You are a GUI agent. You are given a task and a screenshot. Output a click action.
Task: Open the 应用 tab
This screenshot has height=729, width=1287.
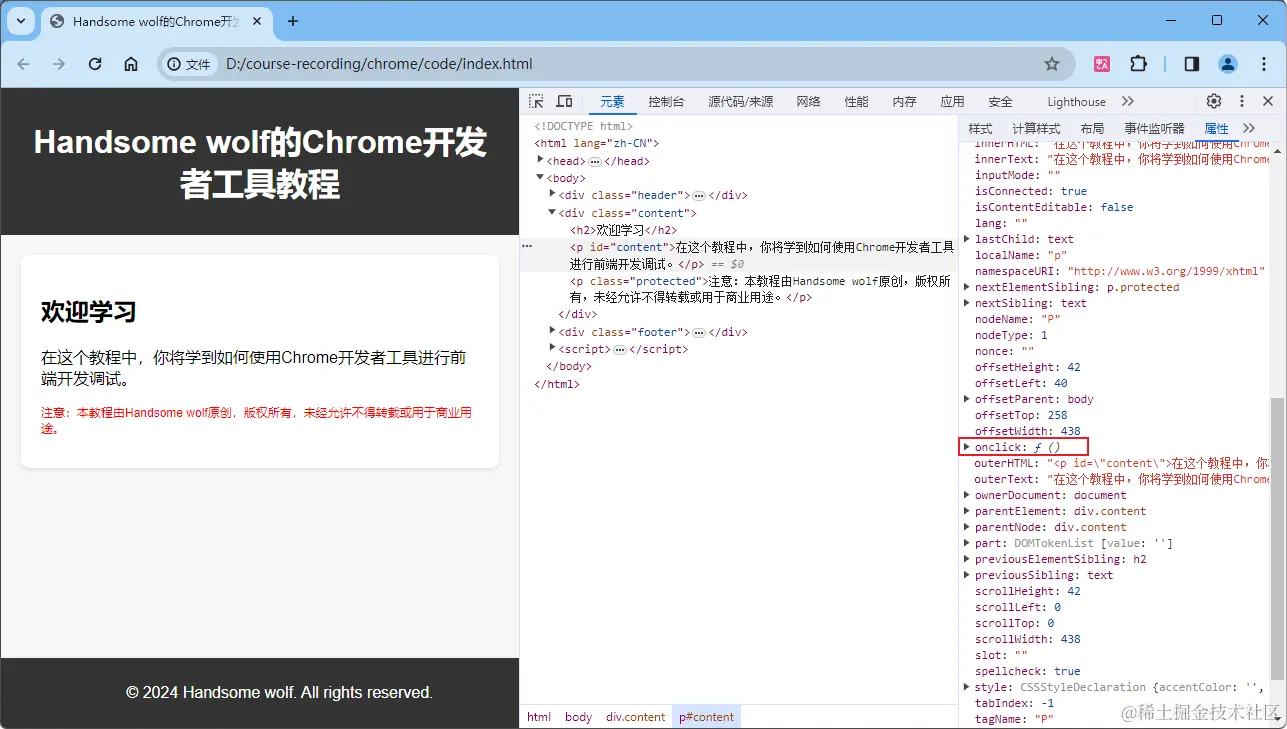952,101
